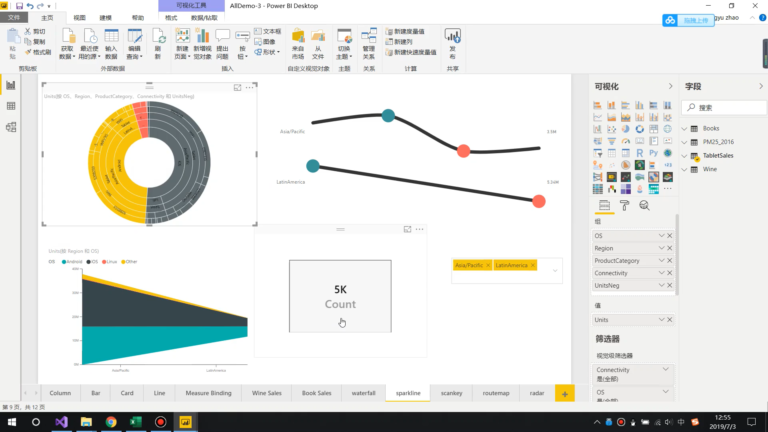768x432 pixels.
Task: Open the Model relationships view icon
Action: (x=11, y=127)
